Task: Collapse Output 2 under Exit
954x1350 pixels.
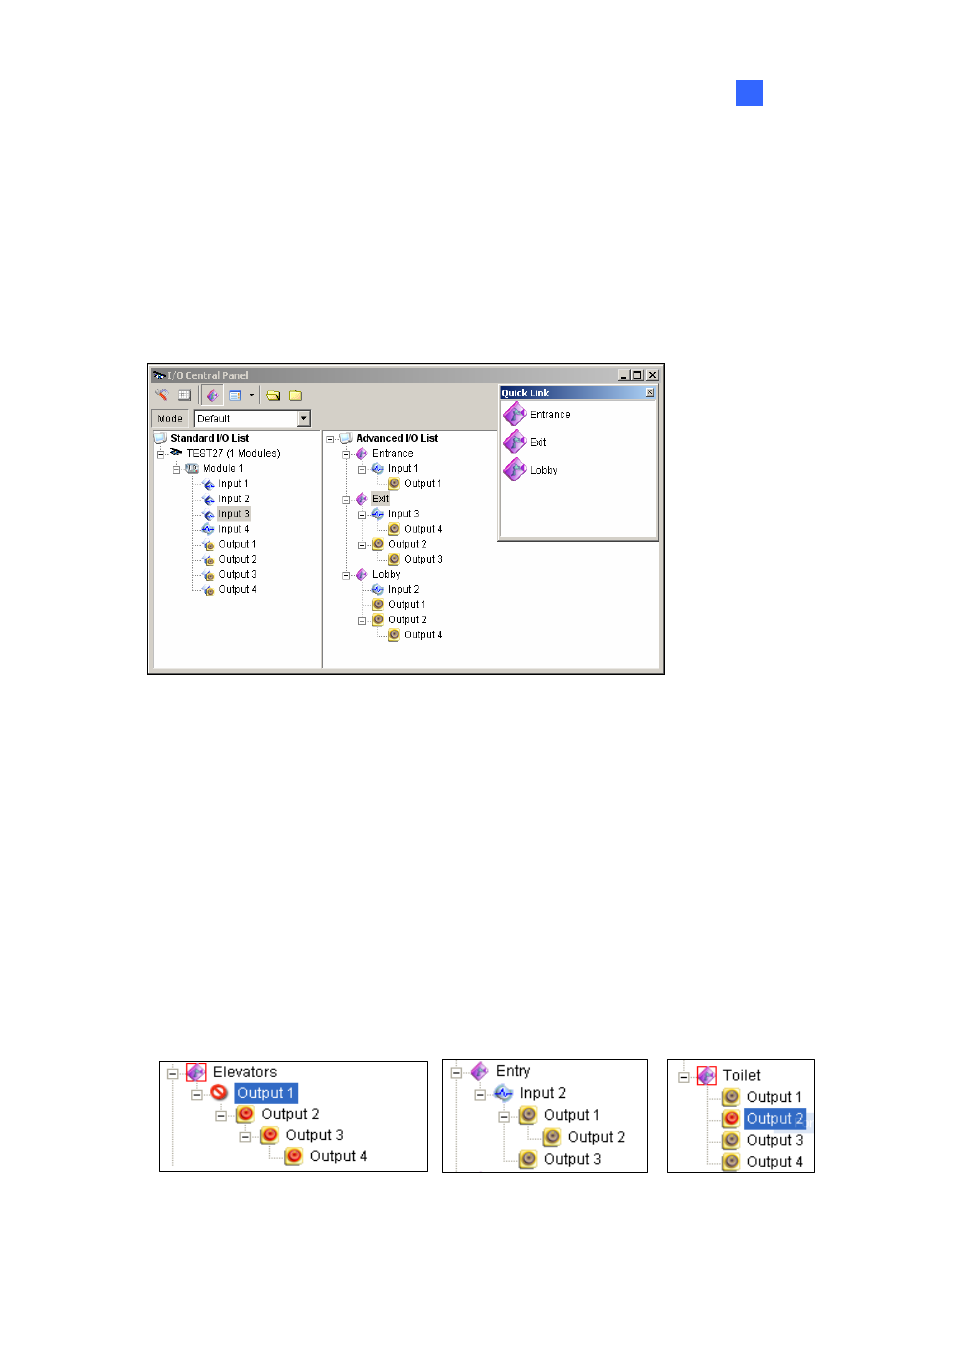Action: (362, 545)
